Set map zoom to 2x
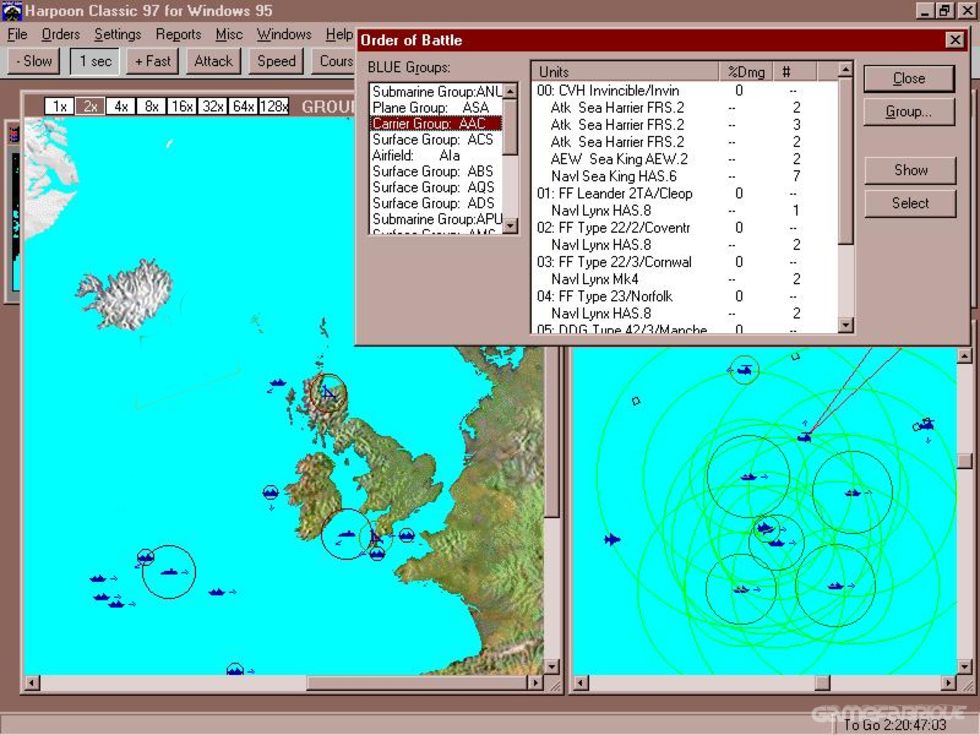 click(90, 106)
